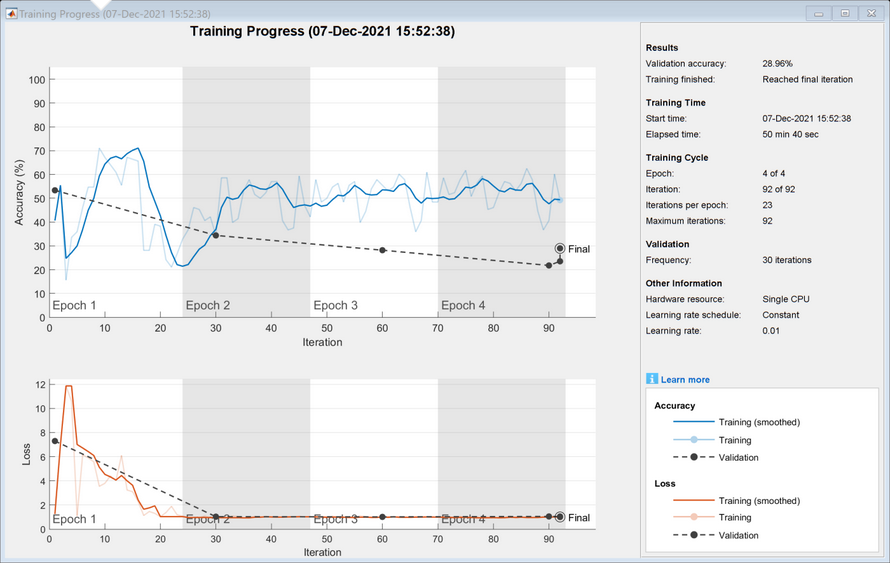Click the Validation legend marker under Loss
Image resolution: width=890 pixels, height=563 pixels.
[x=694, y=535]
